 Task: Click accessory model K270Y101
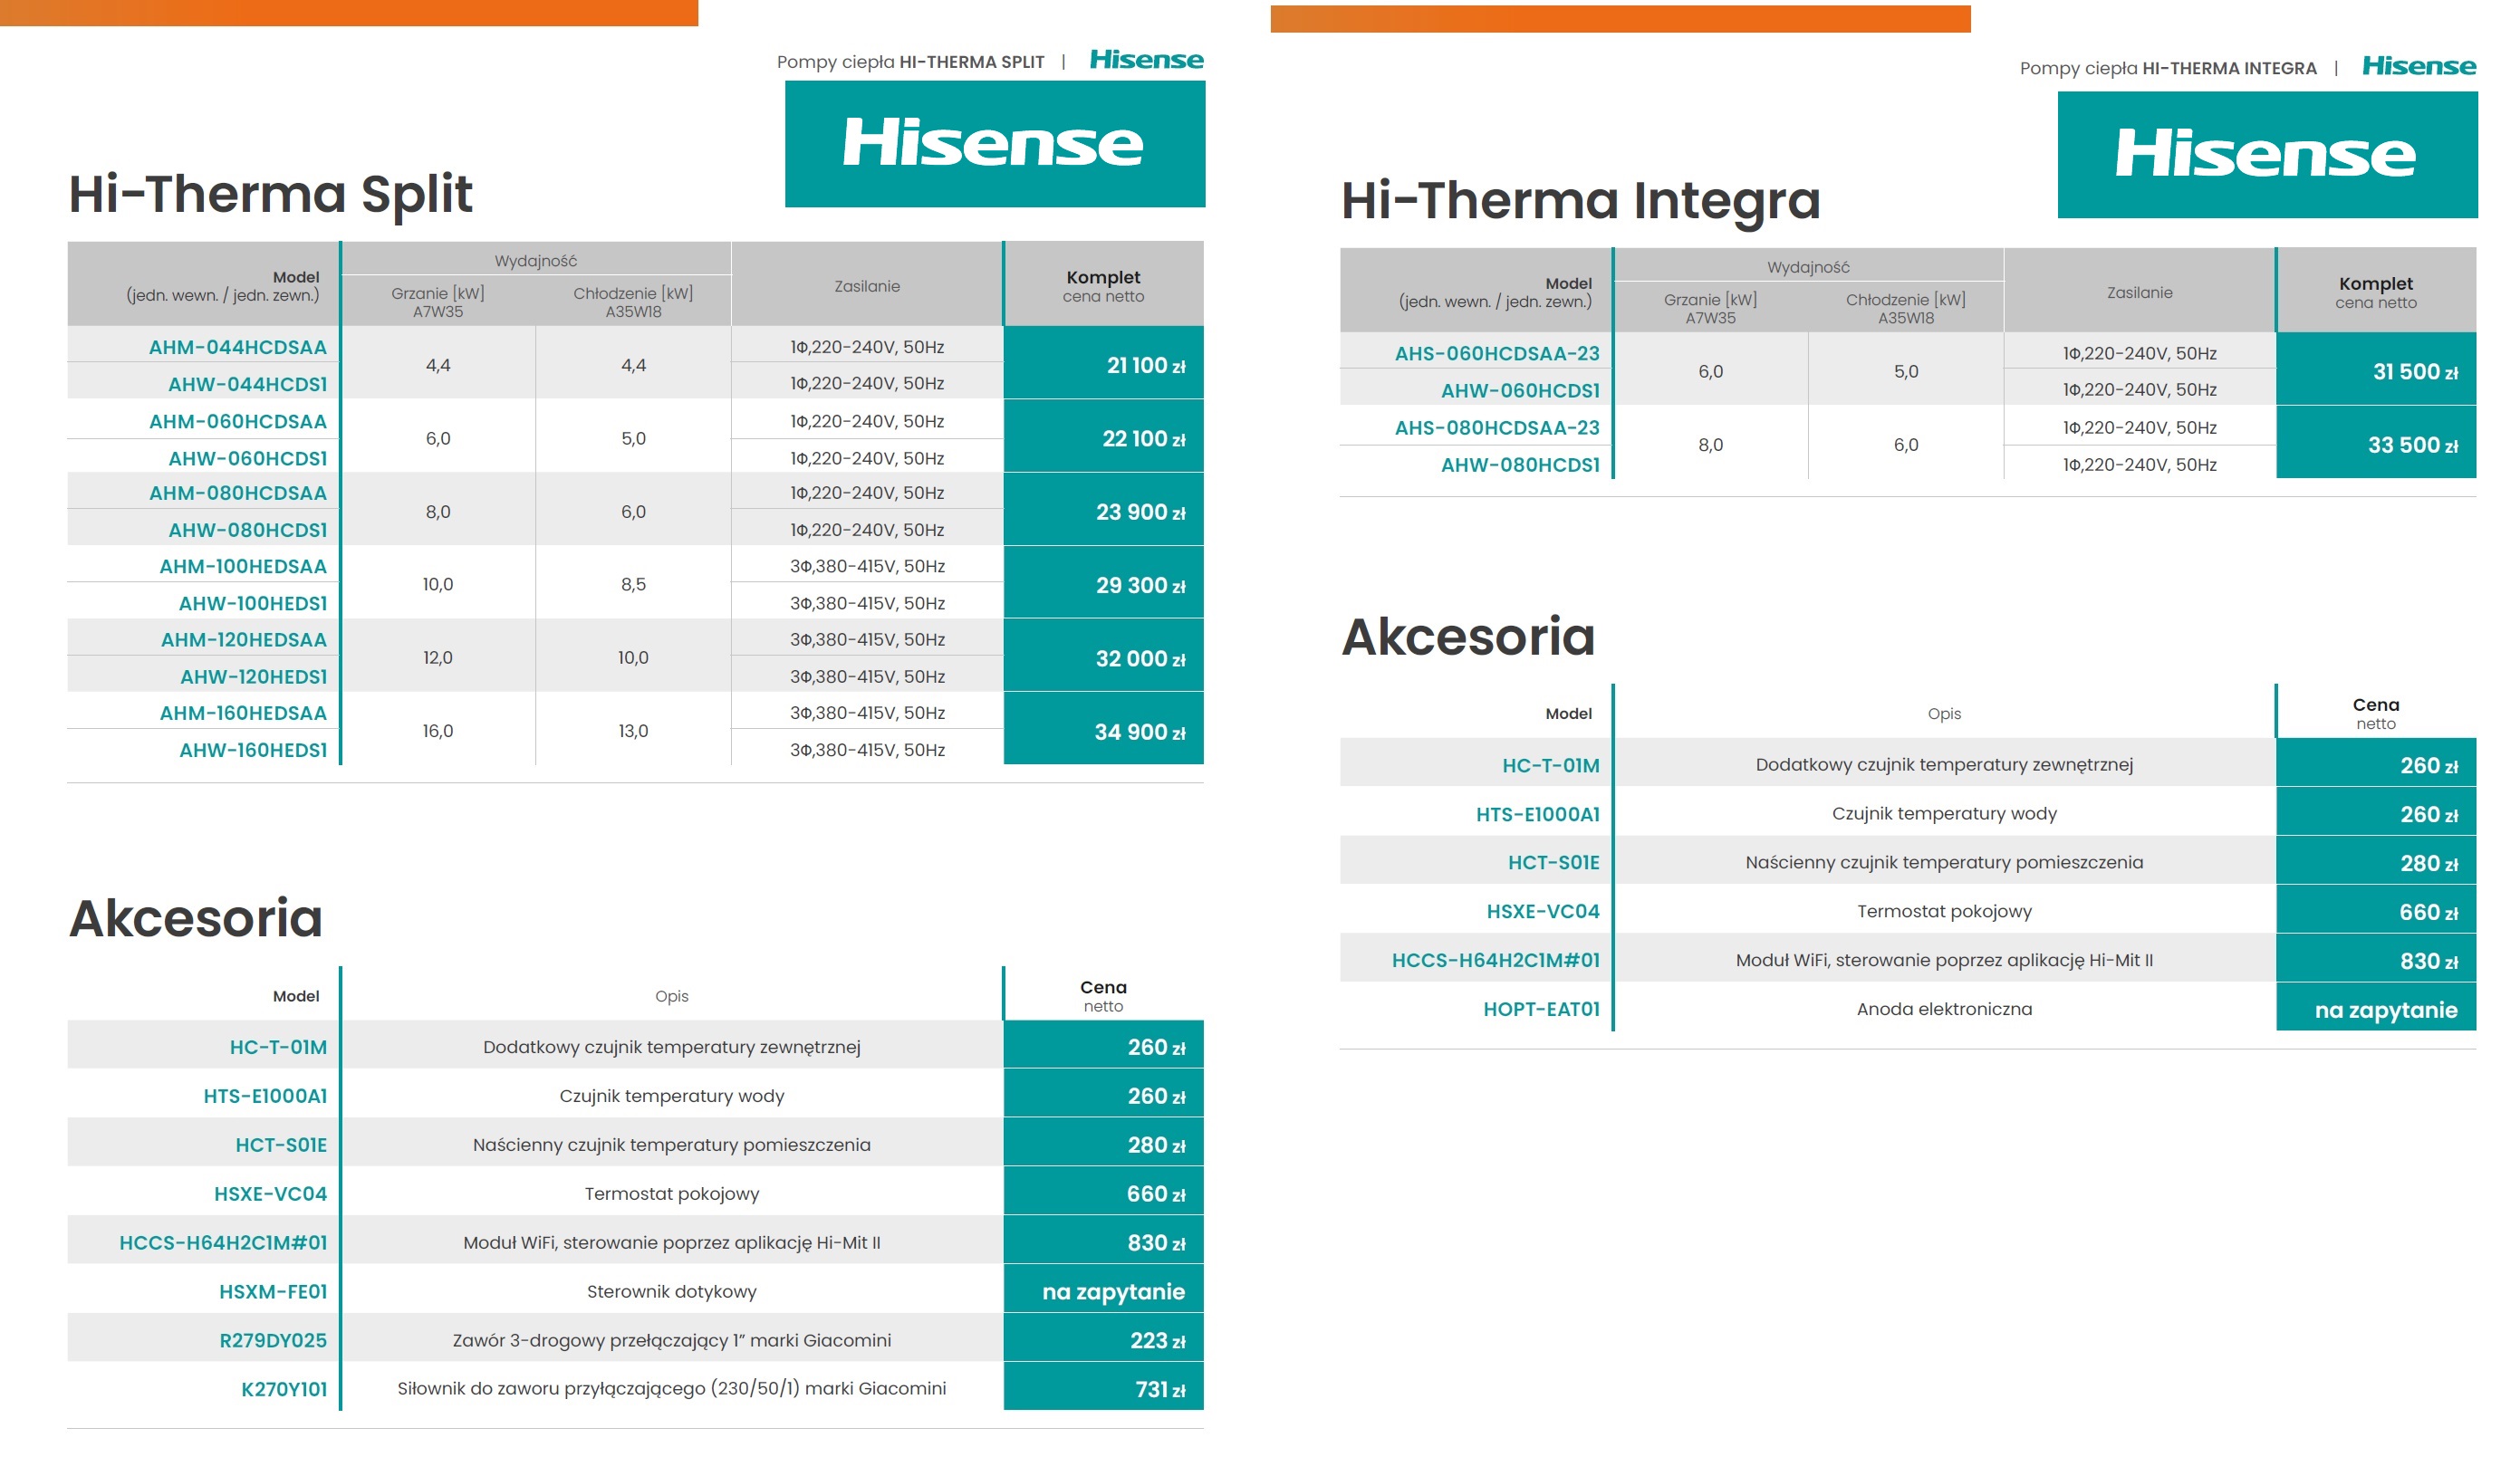(284, 1389)
